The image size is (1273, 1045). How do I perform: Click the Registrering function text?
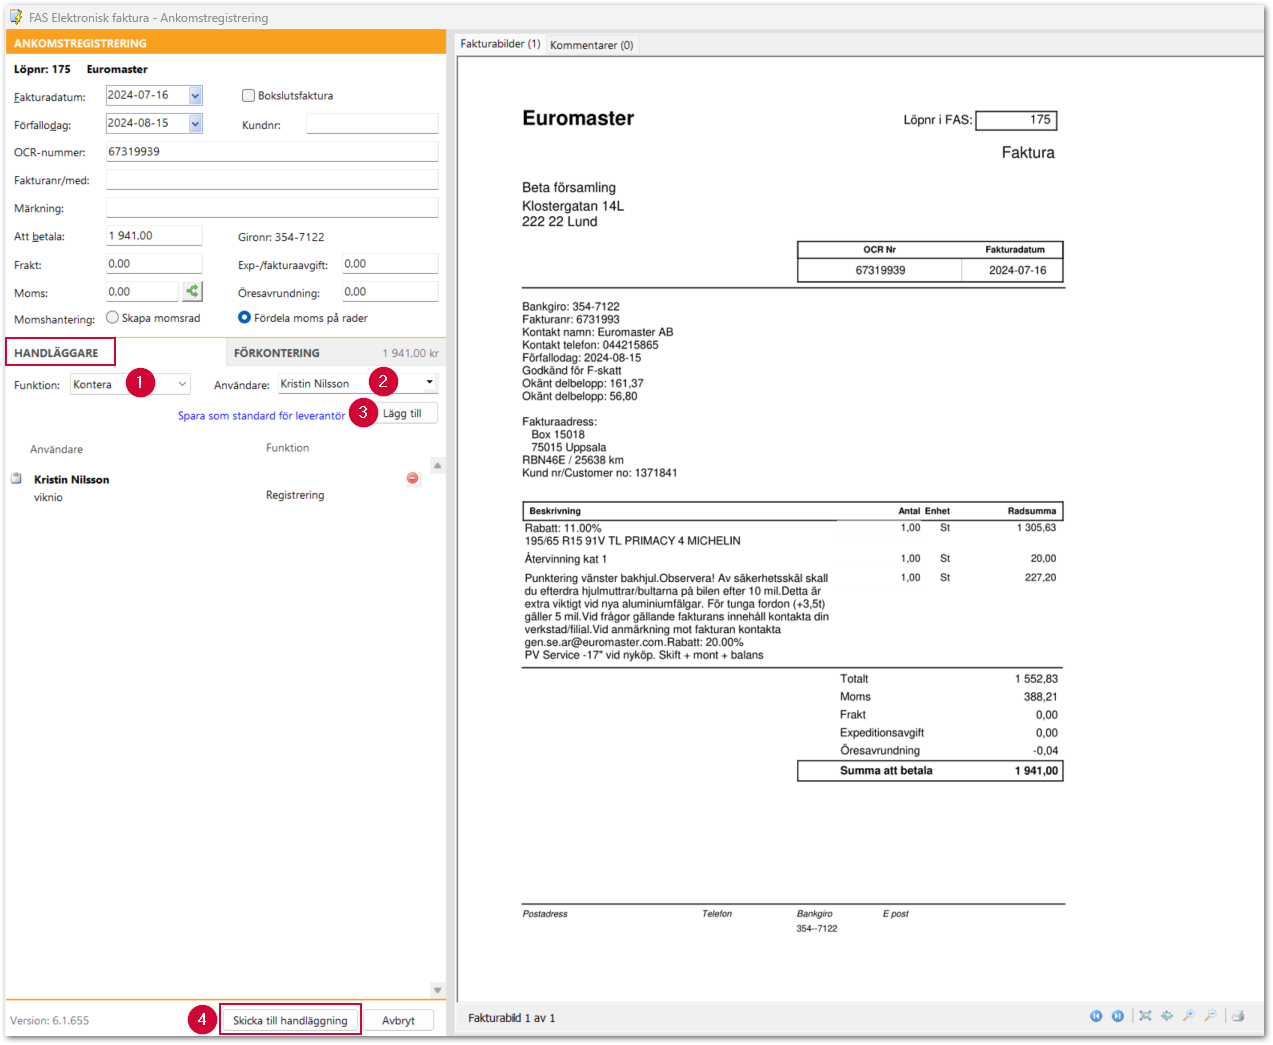pos(295,495)
